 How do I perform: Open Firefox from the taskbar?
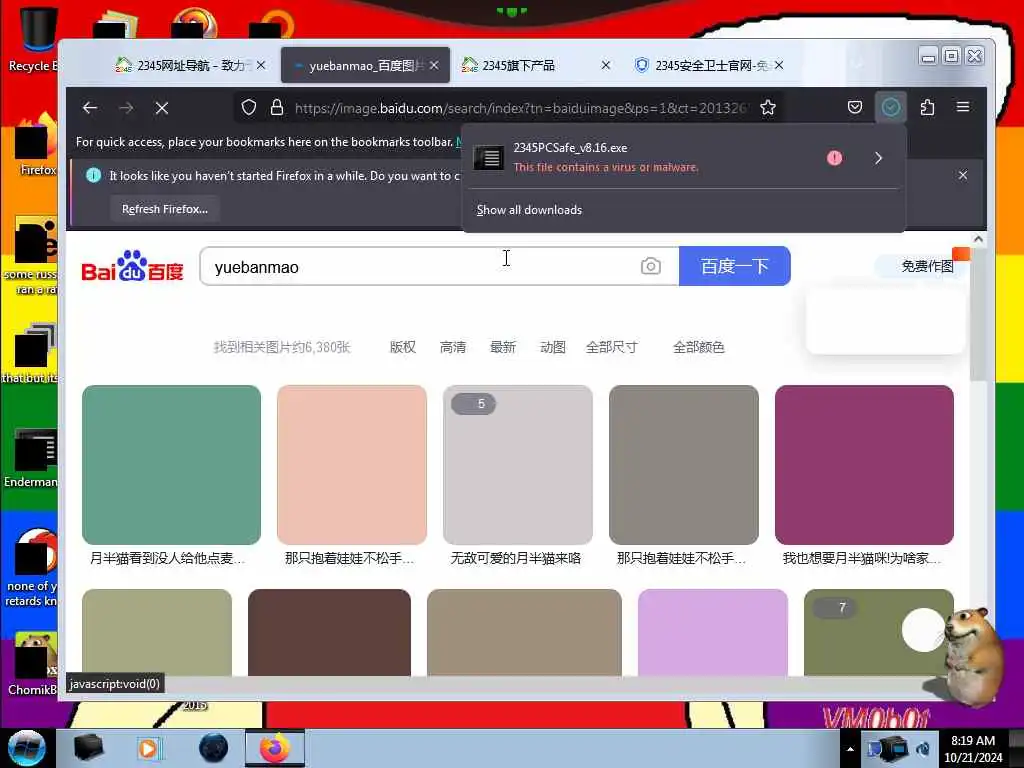coord(275,748)
